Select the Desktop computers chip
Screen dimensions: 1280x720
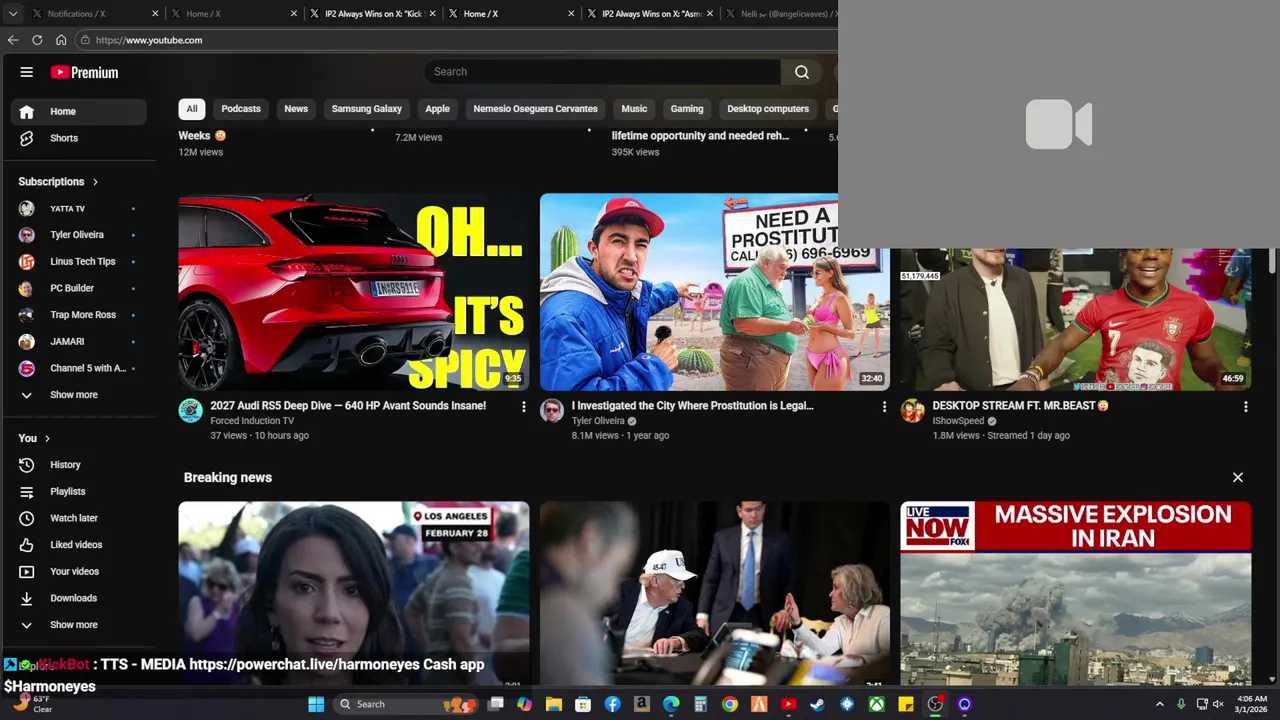pos(768,109)
